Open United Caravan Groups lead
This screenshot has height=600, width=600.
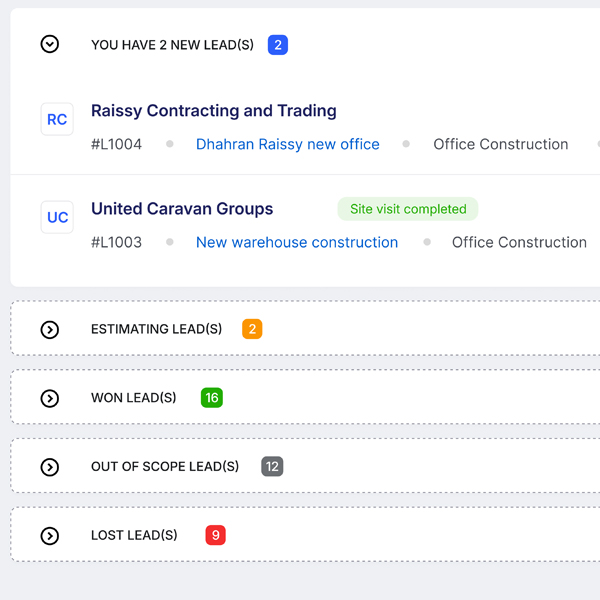[182, 209]
